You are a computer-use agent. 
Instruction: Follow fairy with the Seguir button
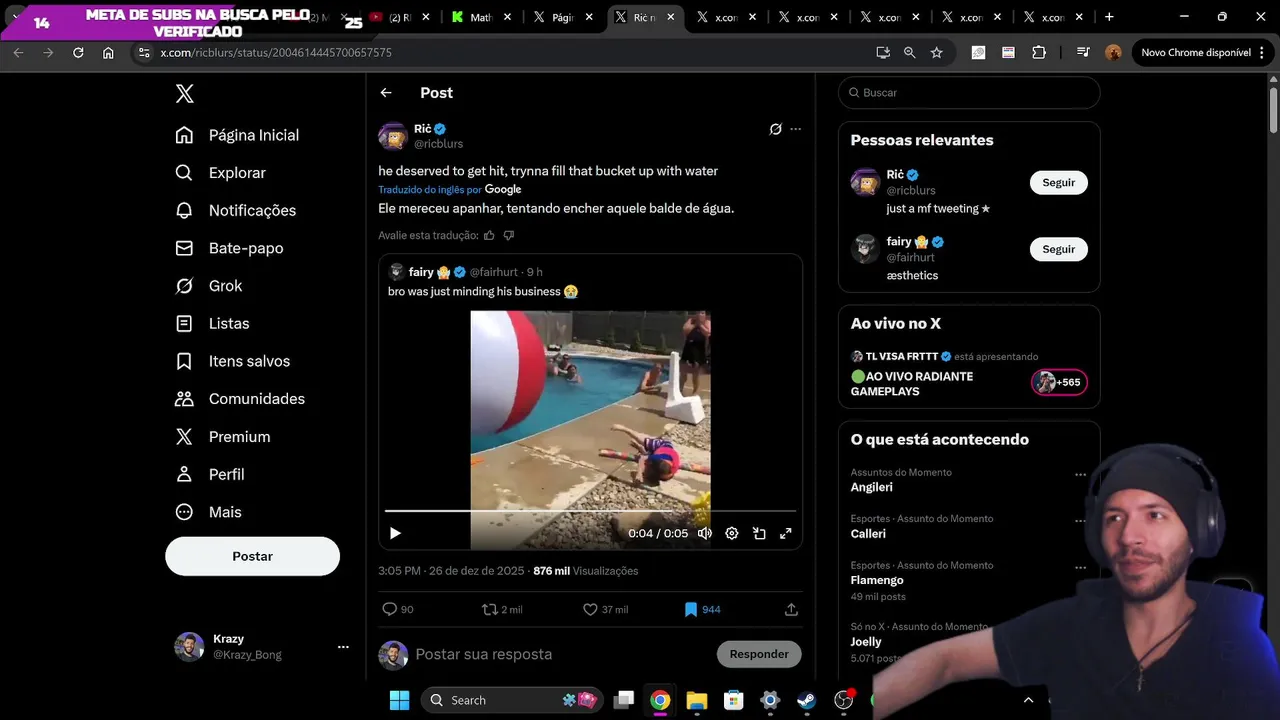(x=1059, y=250)
